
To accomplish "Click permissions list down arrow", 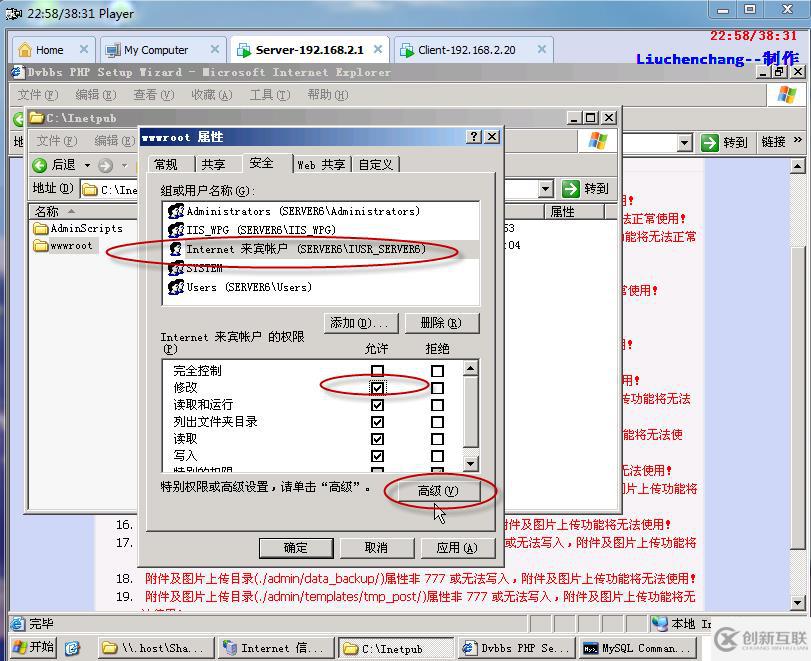I will [470, 463].
